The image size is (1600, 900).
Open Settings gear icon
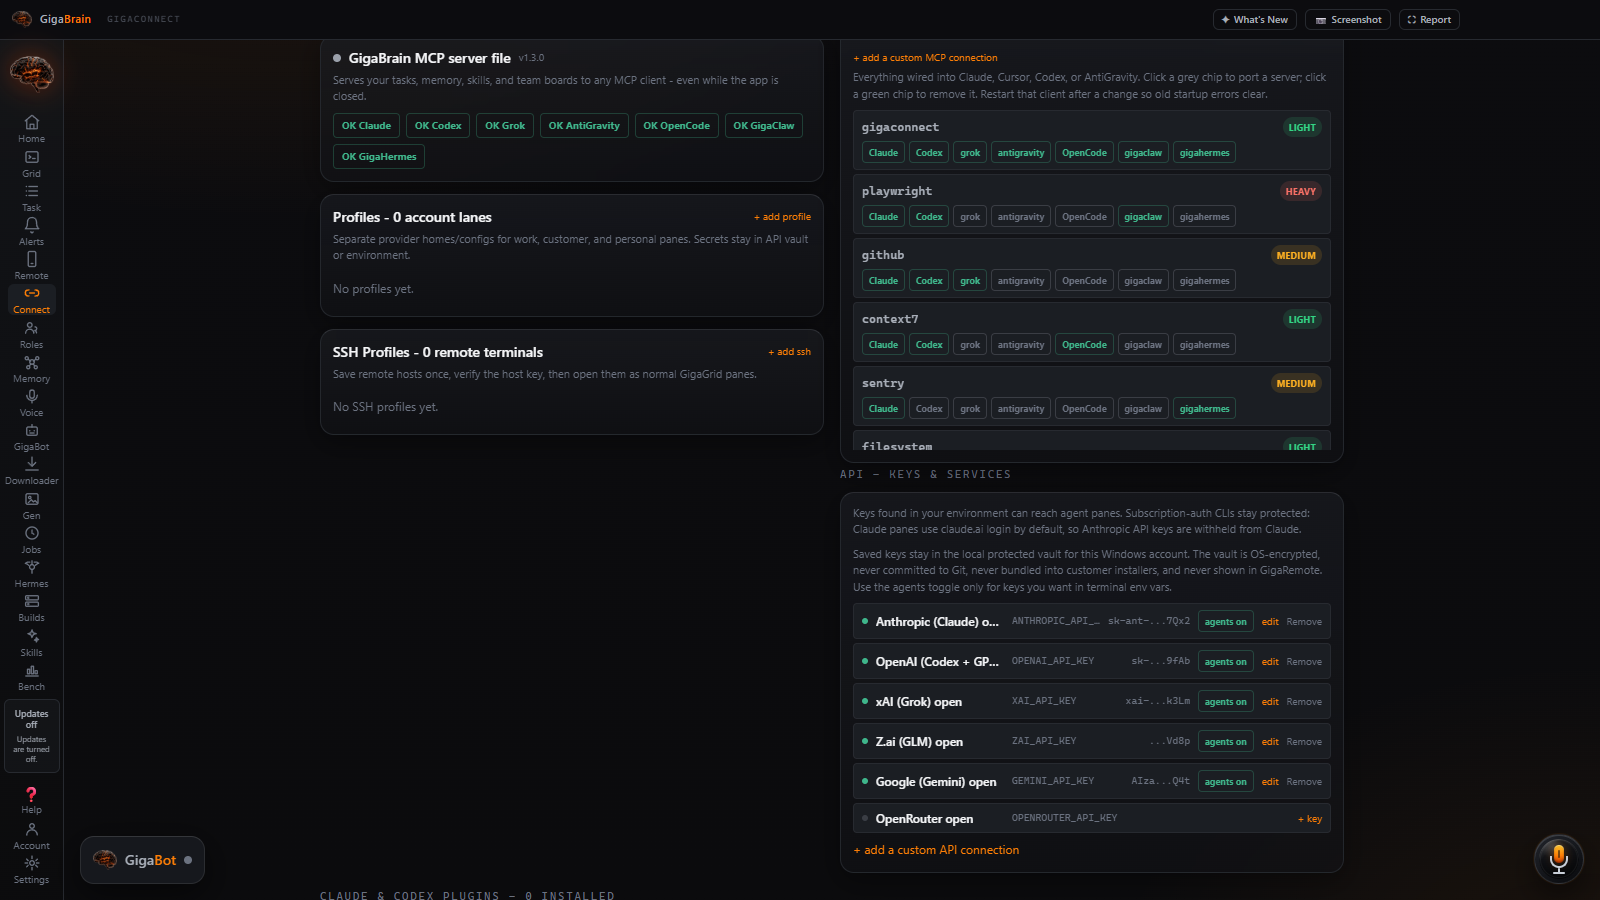[31, 870]
